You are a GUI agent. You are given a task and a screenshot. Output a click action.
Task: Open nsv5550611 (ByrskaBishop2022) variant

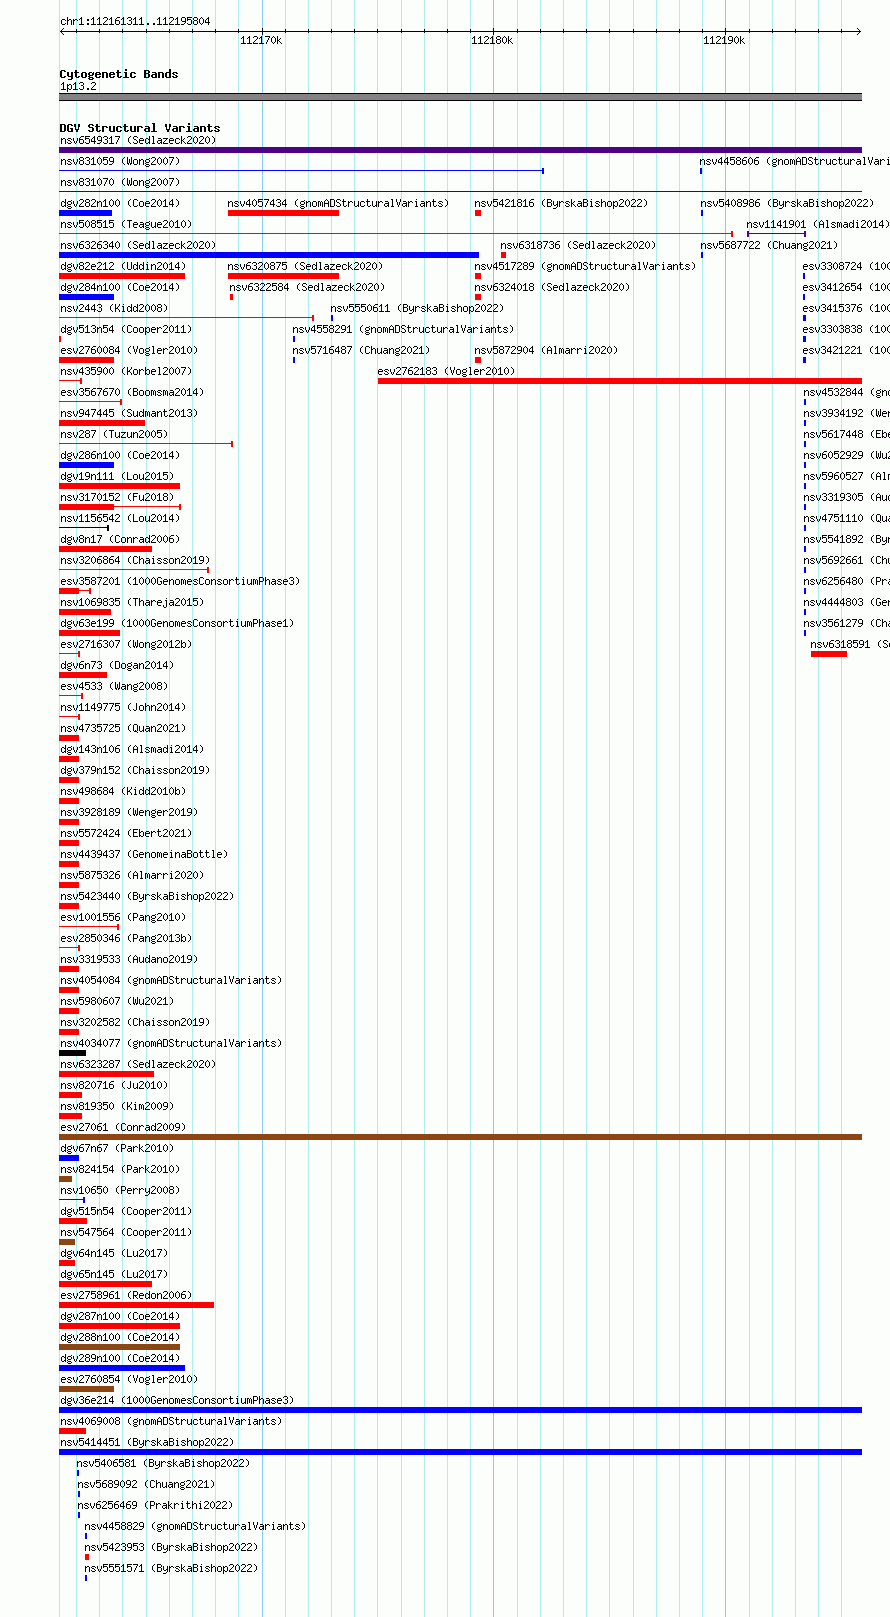(x=417, y=308)
